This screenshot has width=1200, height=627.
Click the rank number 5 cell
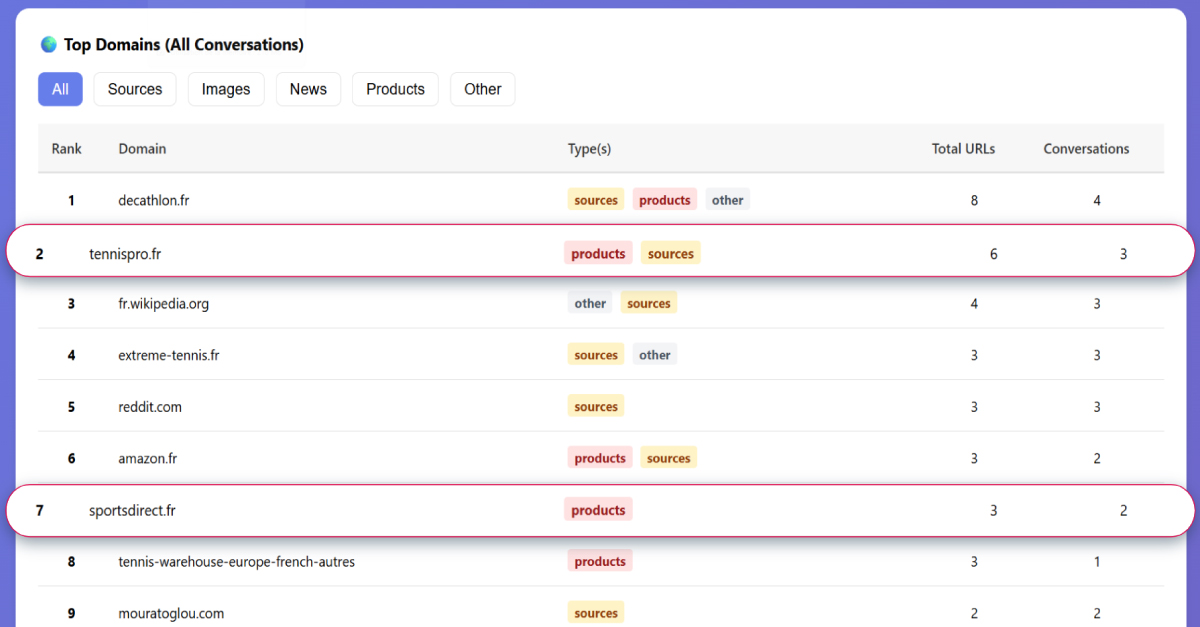(71, 407)
